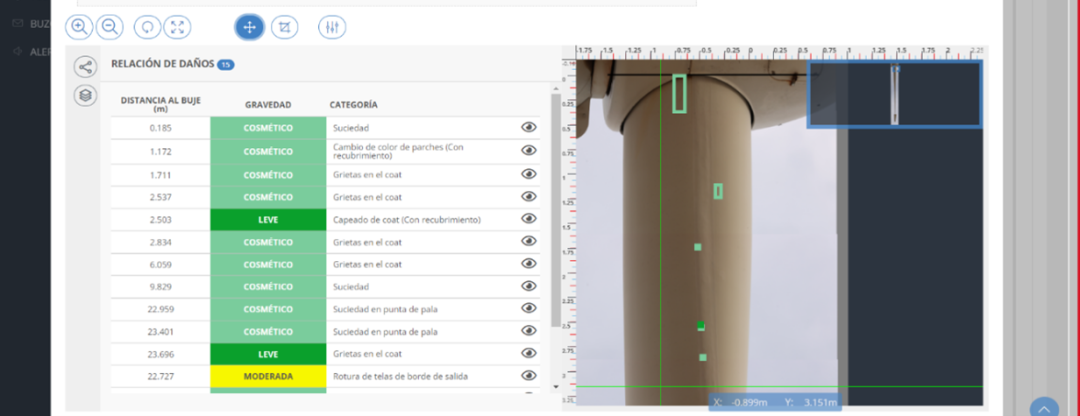Select the crop tool icon
Image resolution: width=1080 pixels, height=416 pixels.
coord(285,27)
